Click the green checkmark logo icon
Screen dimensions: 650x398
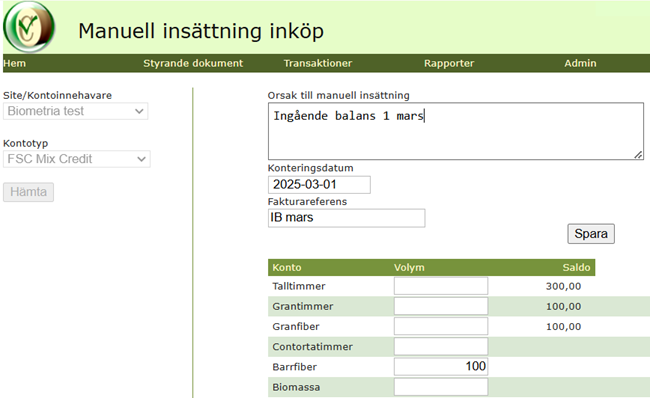click(x=29, y=27)
